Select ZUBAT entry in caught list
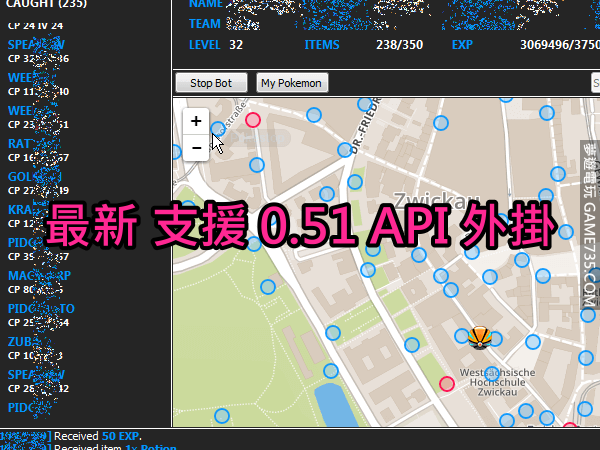The image size is (600, 450). point(35,348)
